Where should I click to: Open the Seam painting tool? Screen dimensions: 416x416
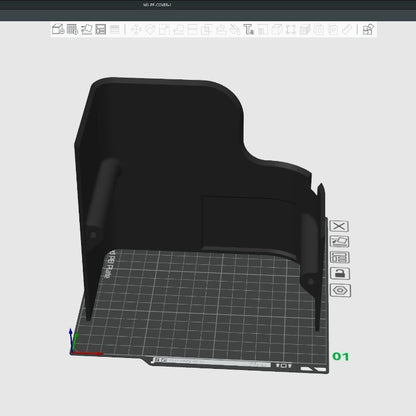click(234, 29)
